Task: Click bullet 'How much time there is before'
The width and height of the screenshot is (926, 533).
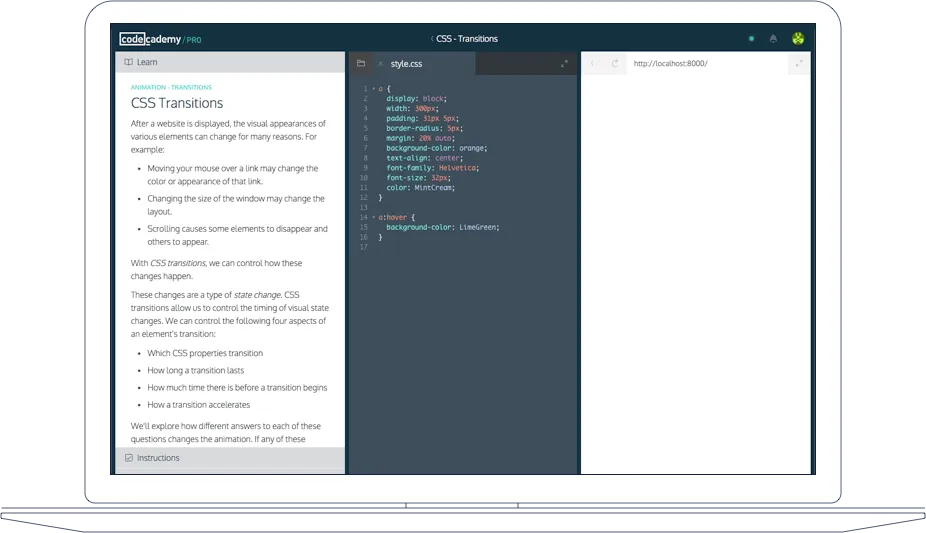Action: click(237, 388)
